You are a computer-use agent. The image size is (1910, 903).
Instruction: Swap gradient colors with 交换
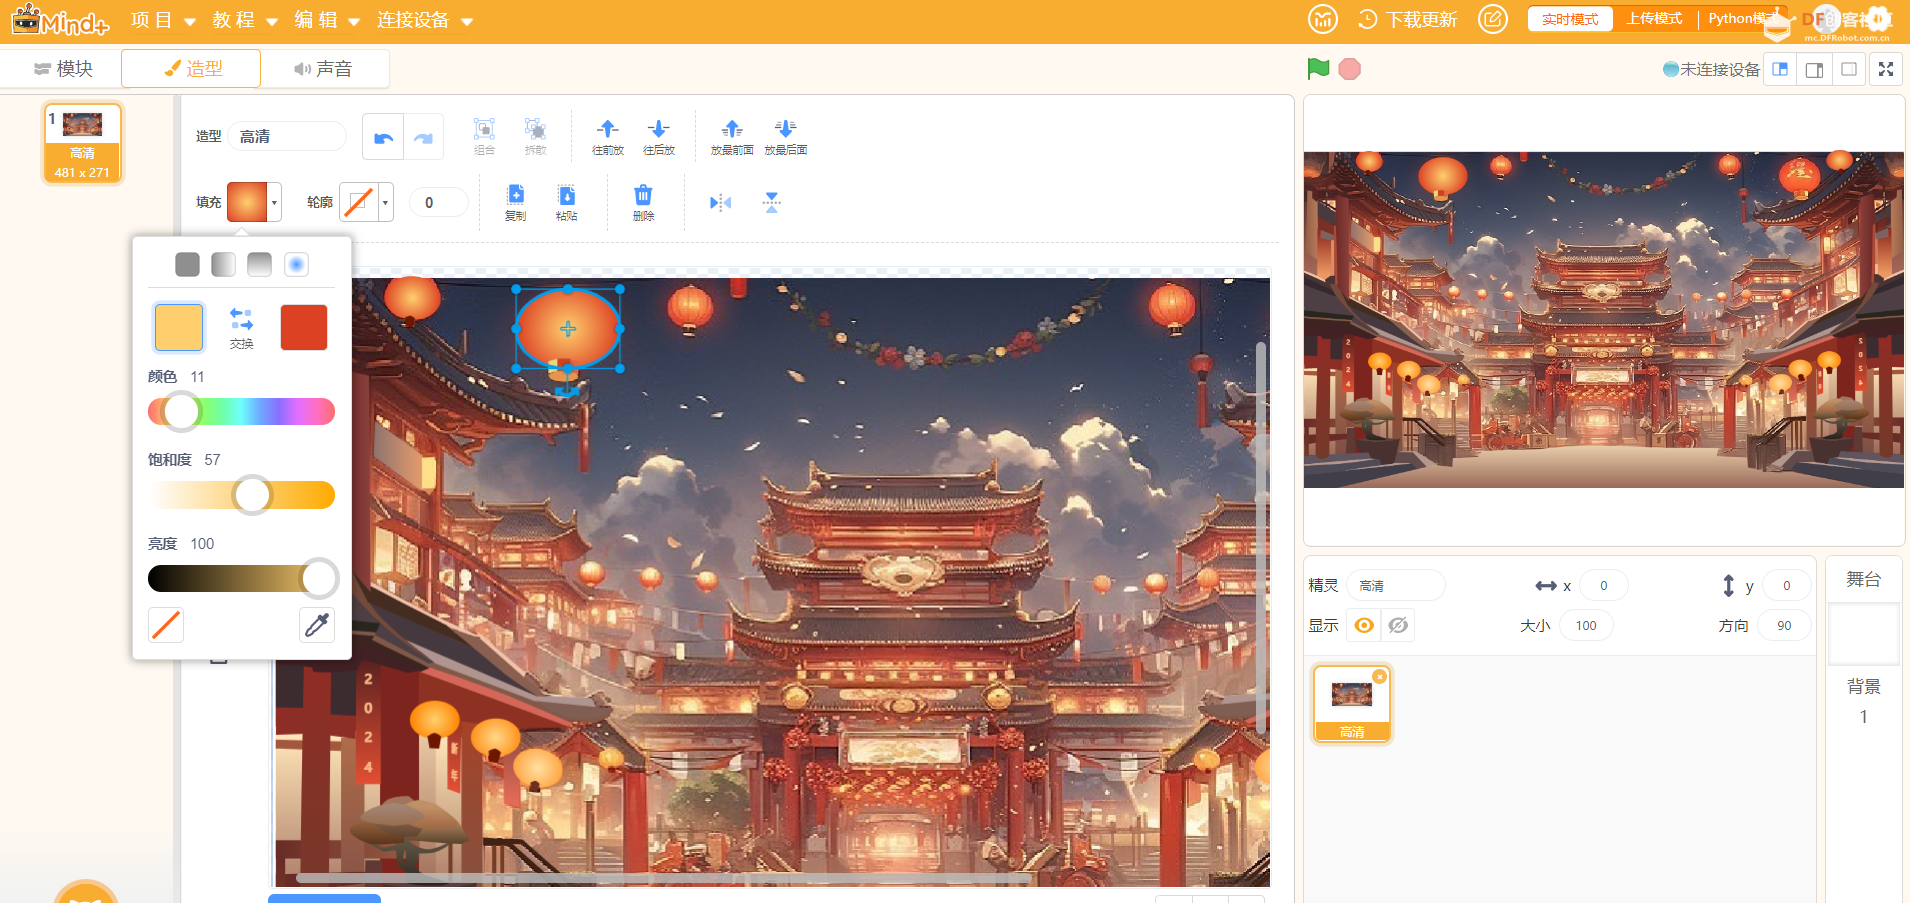pos(242,328)
